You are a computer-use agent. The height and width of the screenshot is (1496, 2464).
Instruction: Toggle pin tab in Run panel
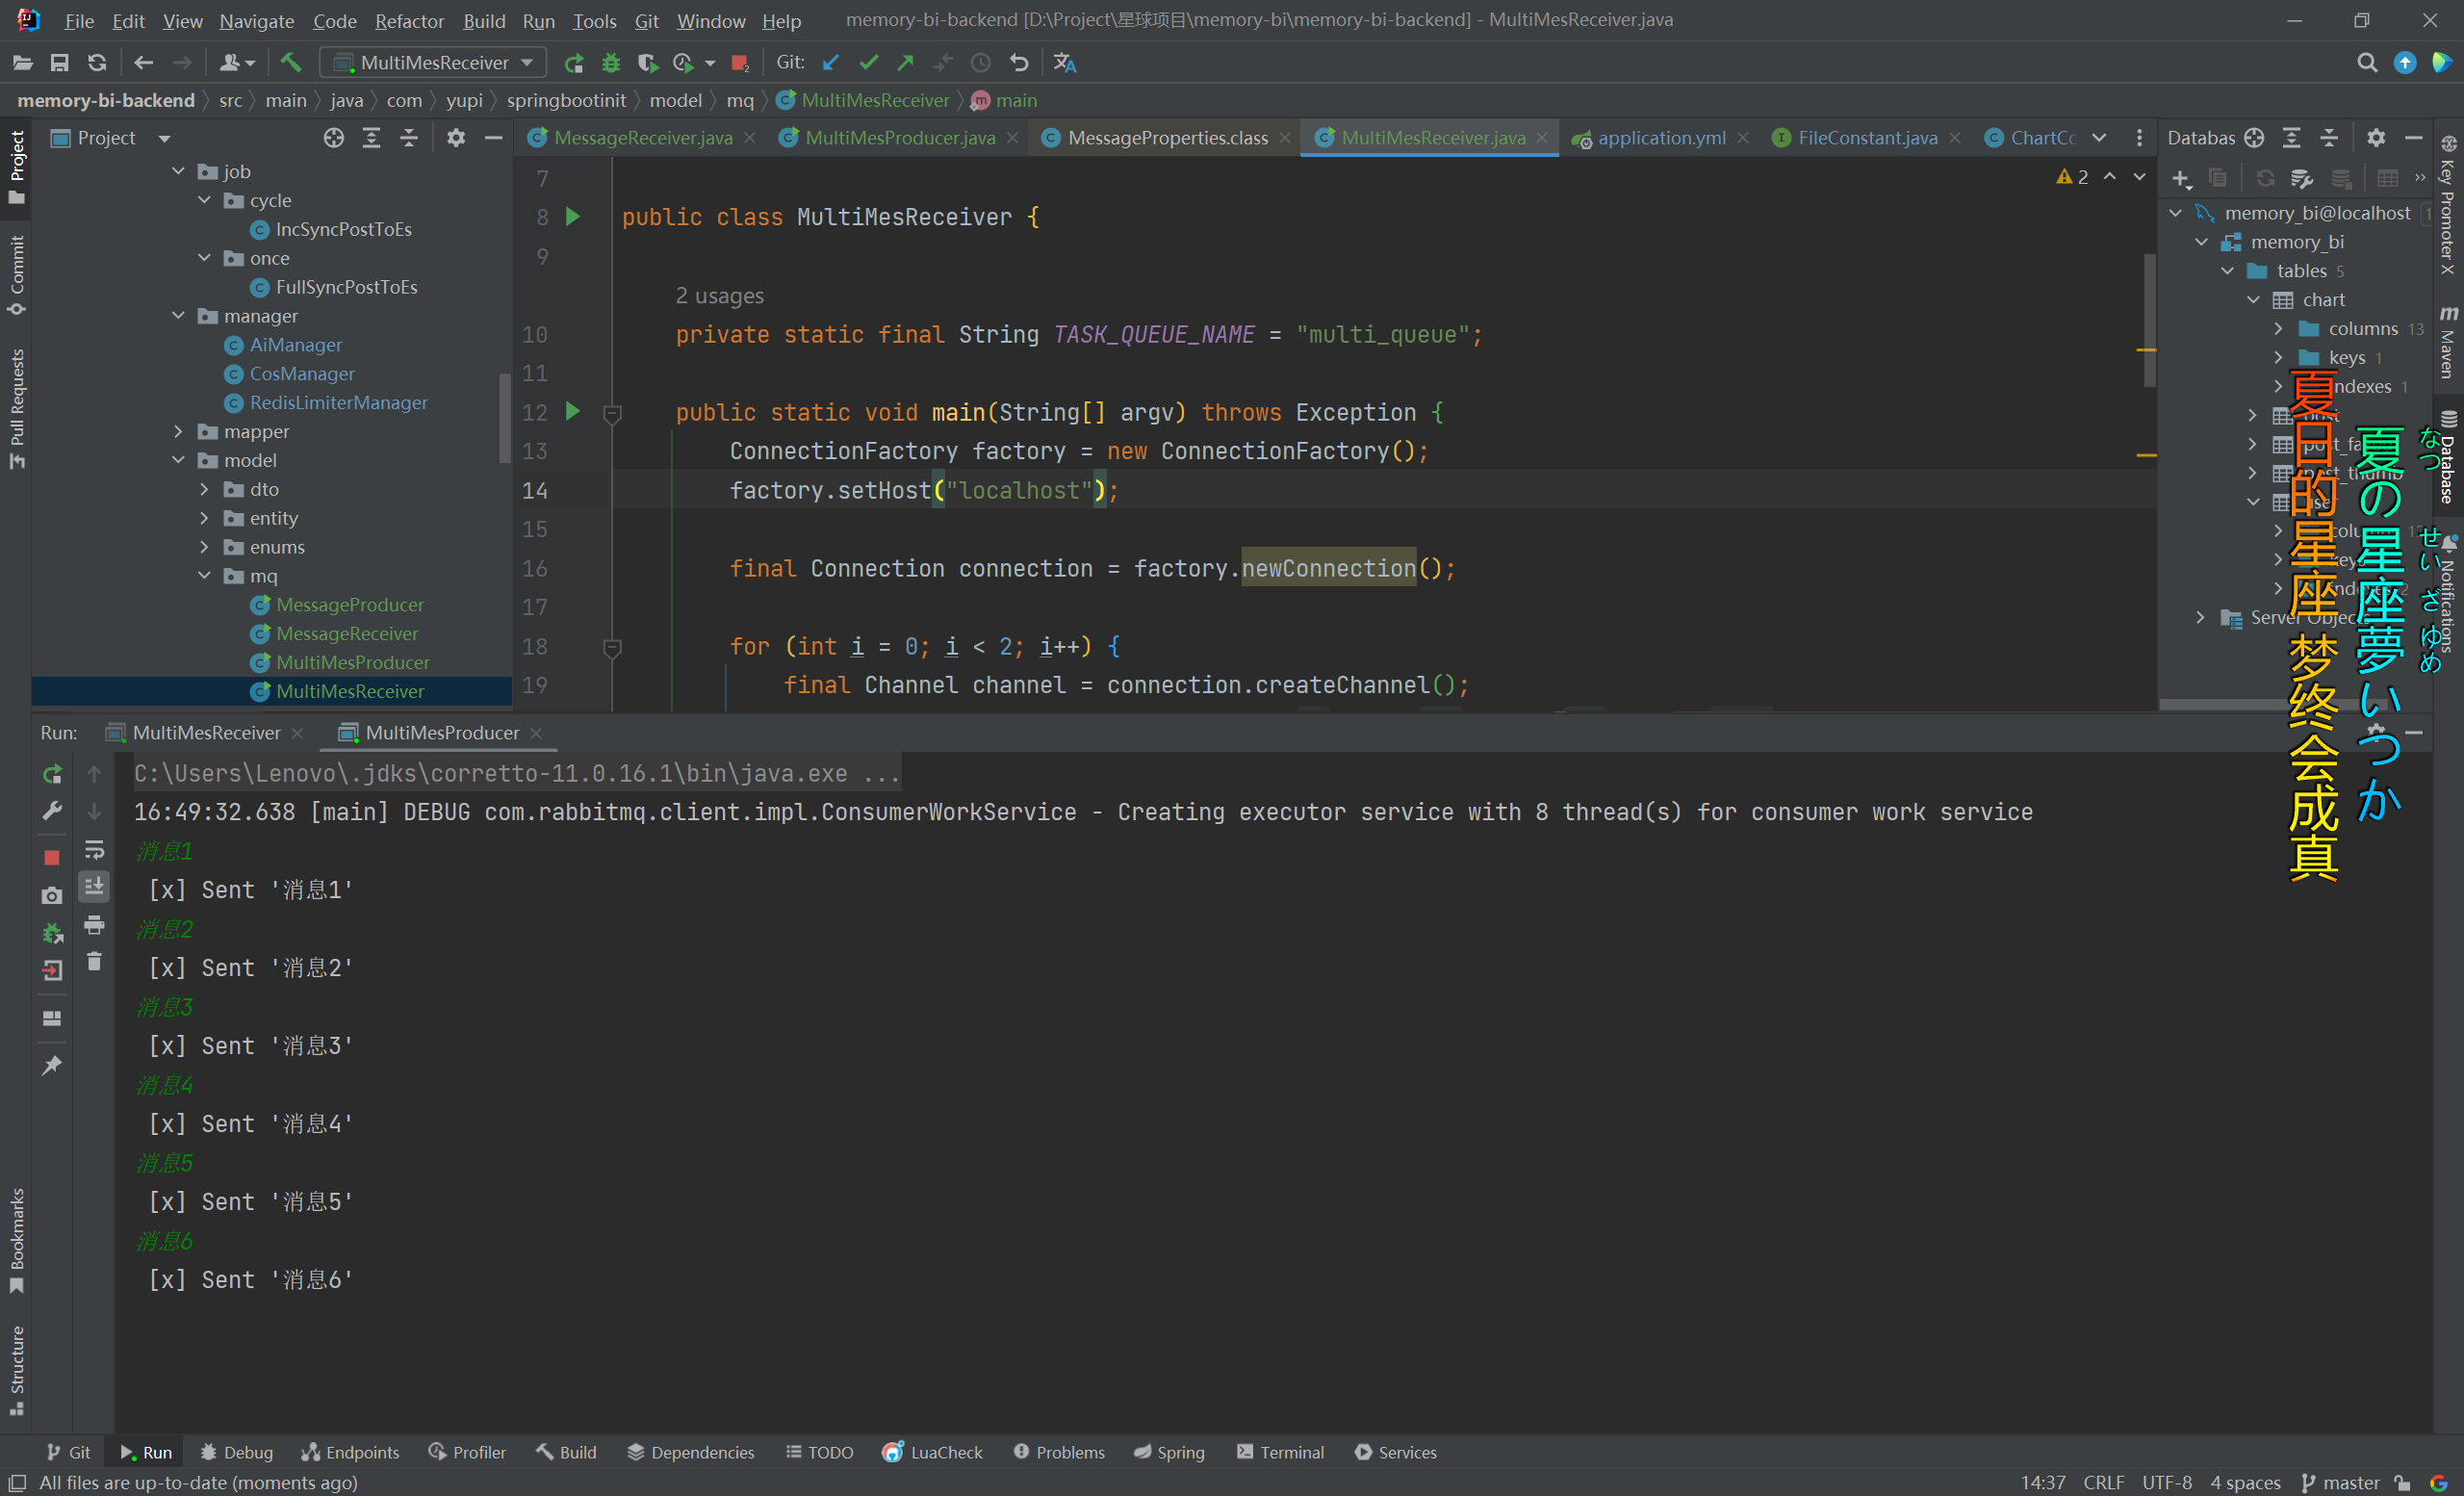[x=52, y=1065]
